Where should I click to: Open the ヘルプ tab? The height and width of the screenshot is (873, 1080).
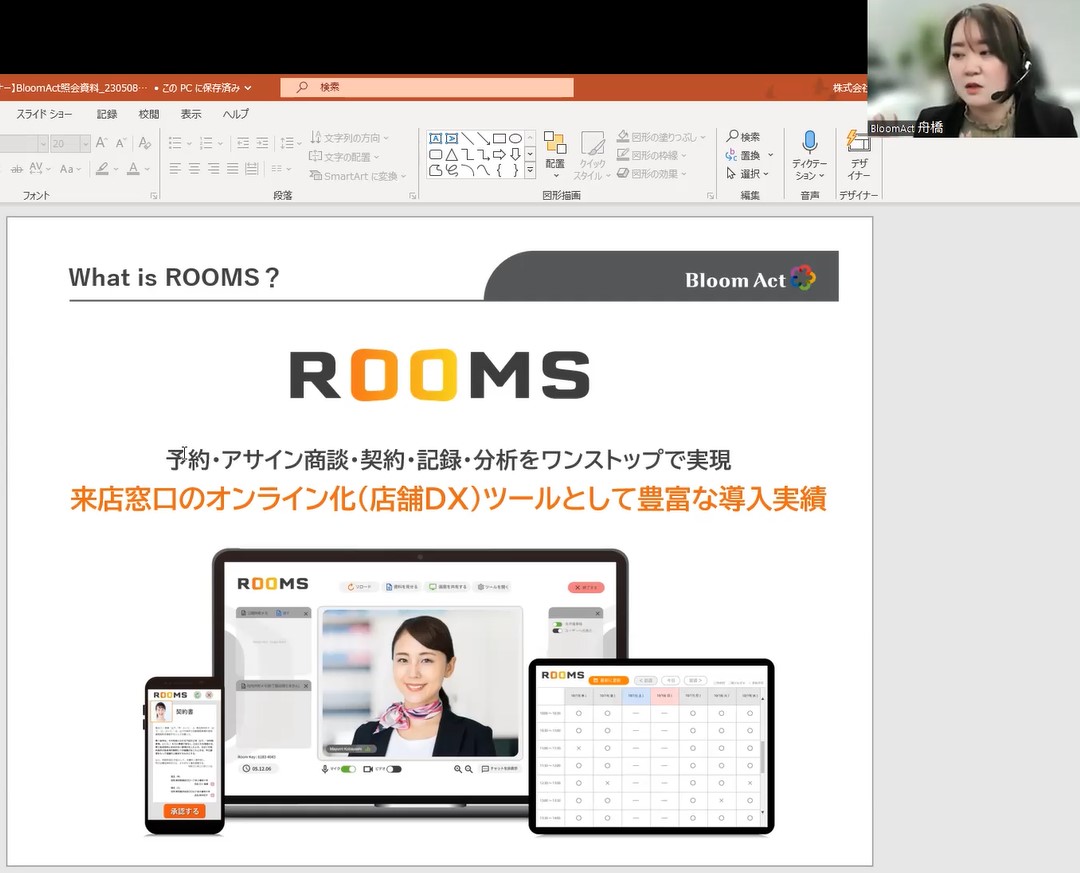pos(236,114)
